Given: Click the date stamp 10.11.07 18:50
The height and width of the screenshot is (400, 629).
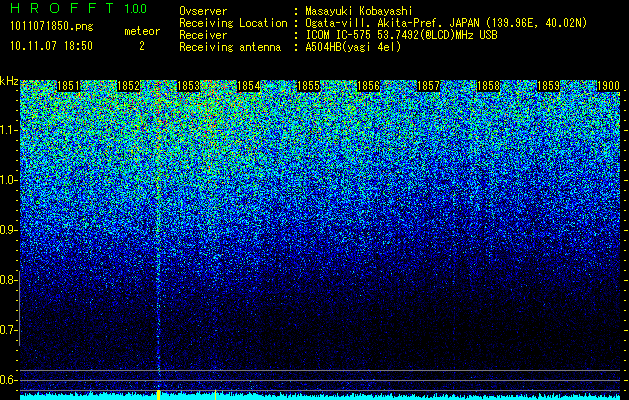Looking at the screenshot, I should (x=51, y=46).
